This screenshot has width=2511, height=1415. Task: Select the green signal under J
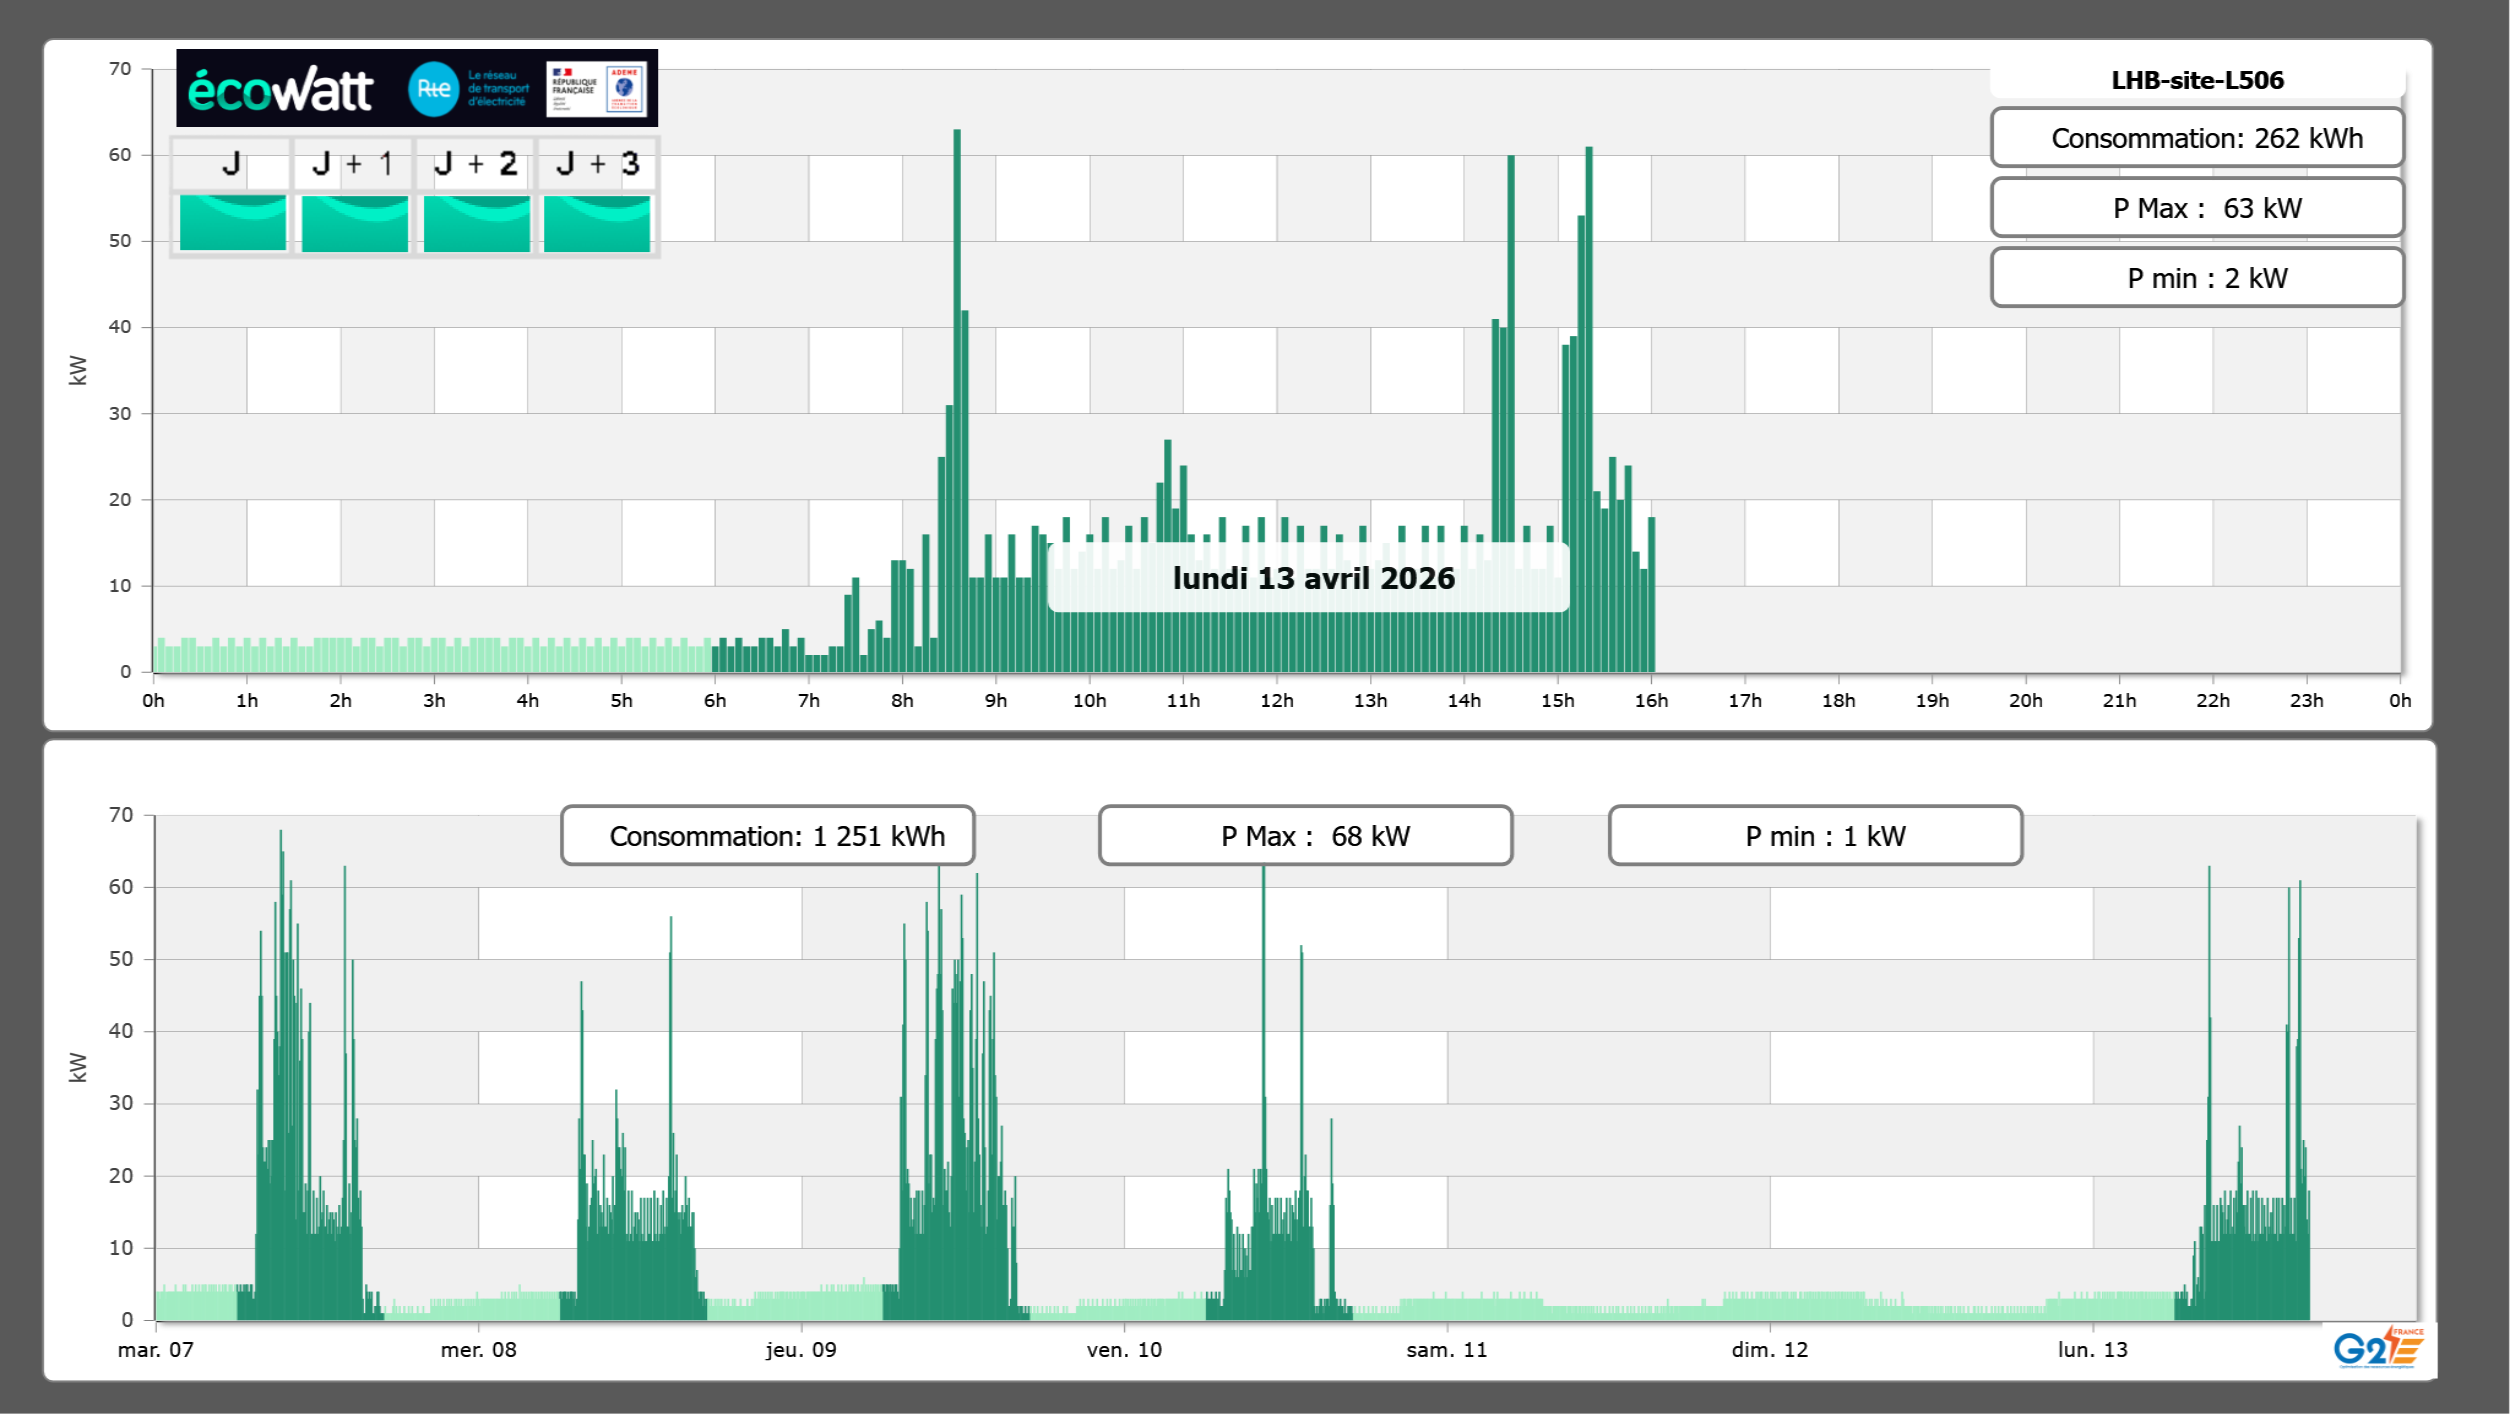pos(233,222)
